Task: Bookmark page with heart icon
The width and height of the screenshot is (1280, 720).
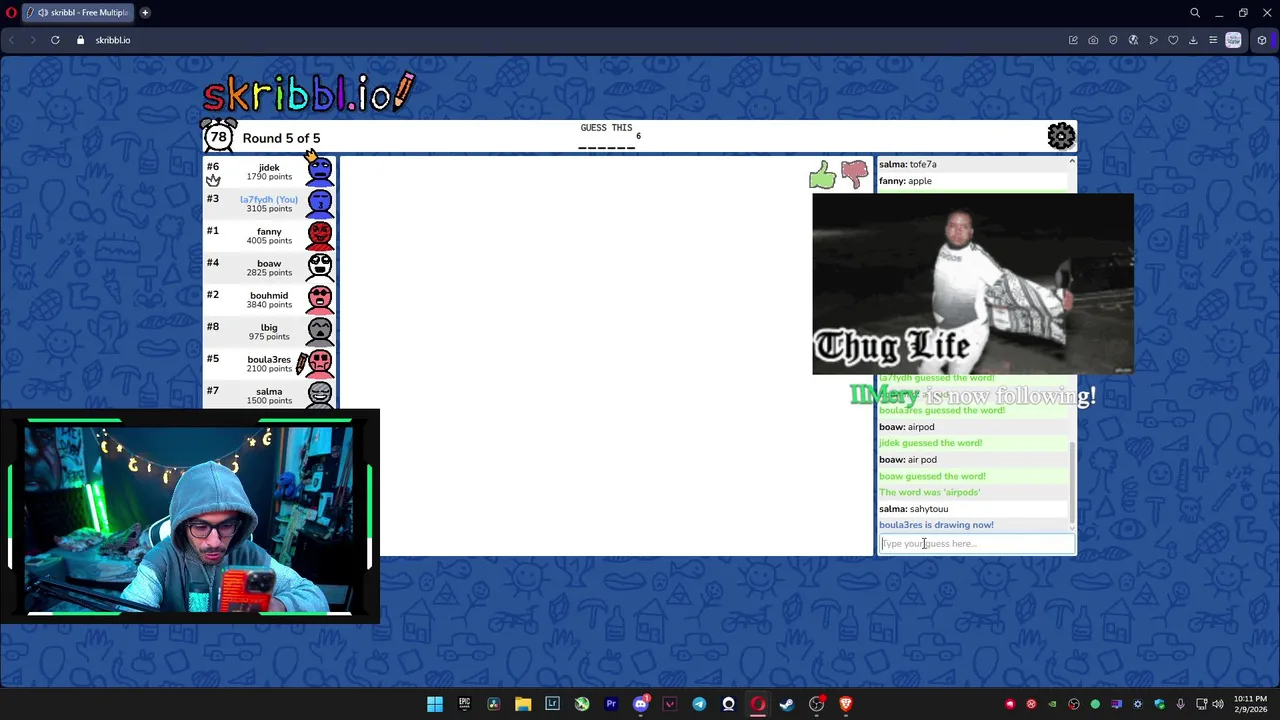Action: 1173,40
